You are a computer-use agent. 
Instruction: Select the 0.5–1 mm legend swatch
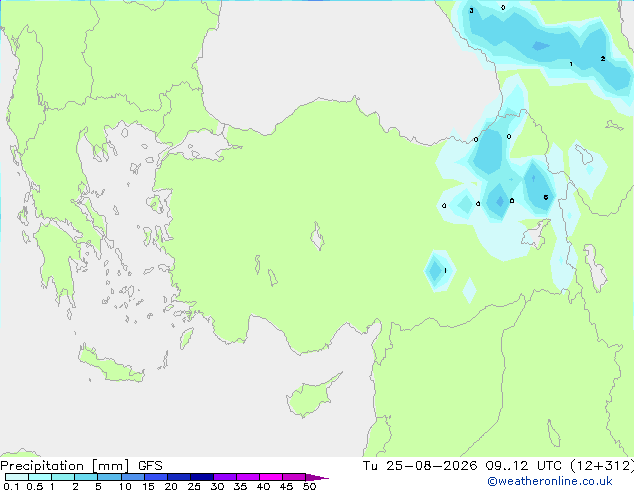pyautogui.click(x=40, y=477)
